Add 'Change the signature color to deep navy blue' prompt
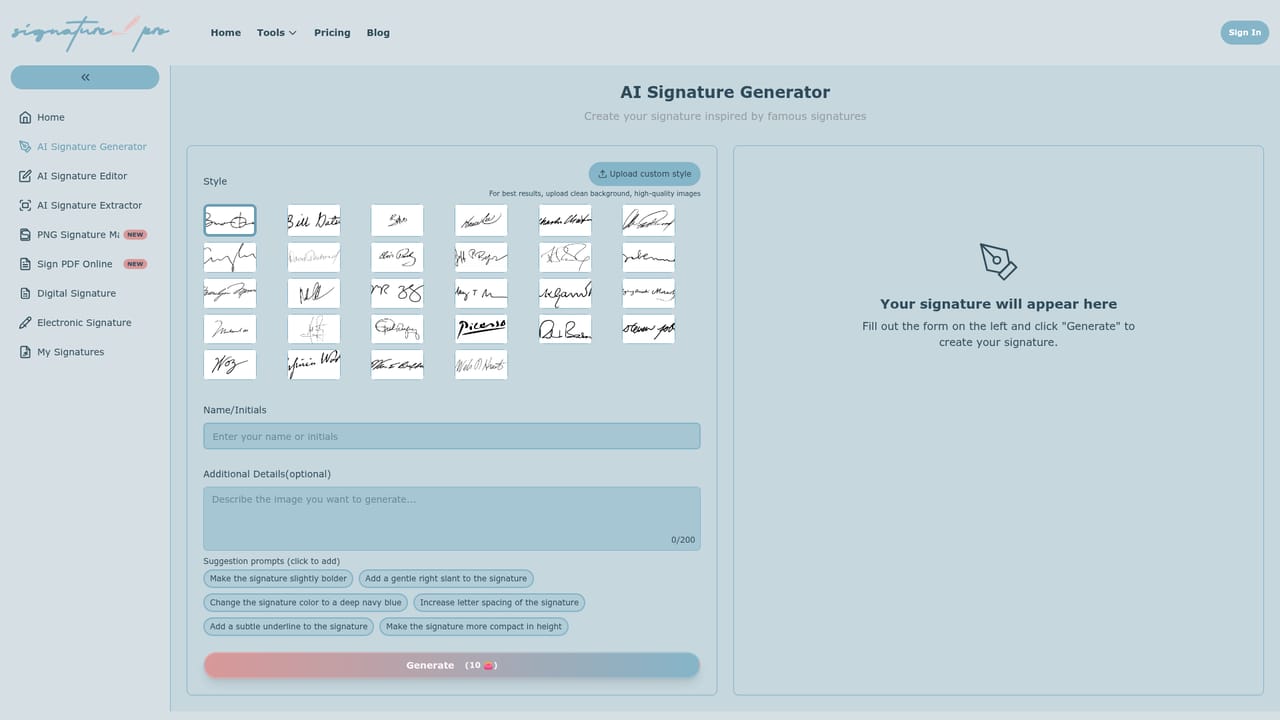 tap(305, 603)
